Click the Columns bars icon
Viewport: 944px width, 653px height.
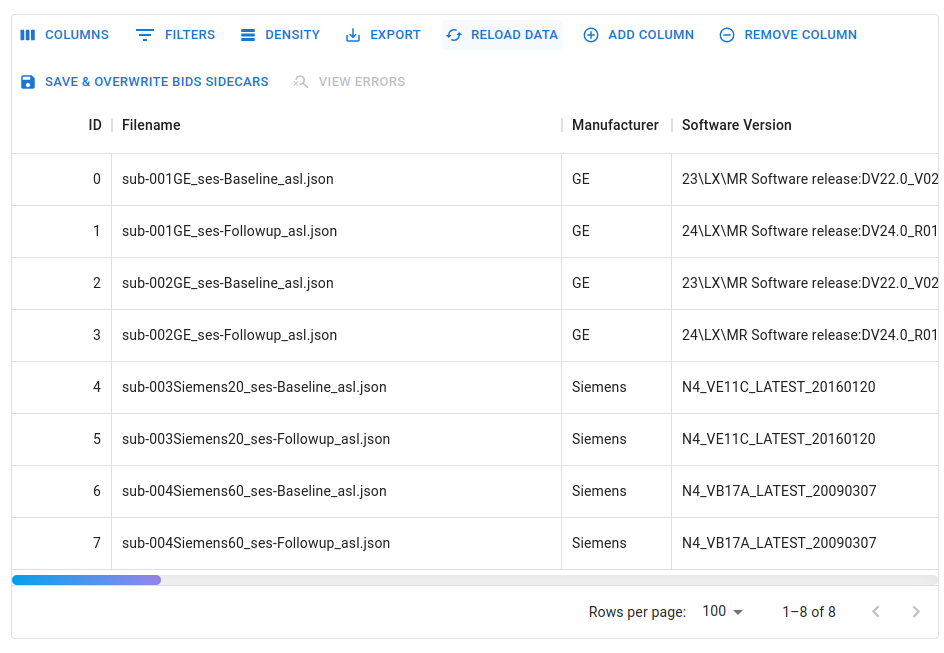click(x=28, y=35)
